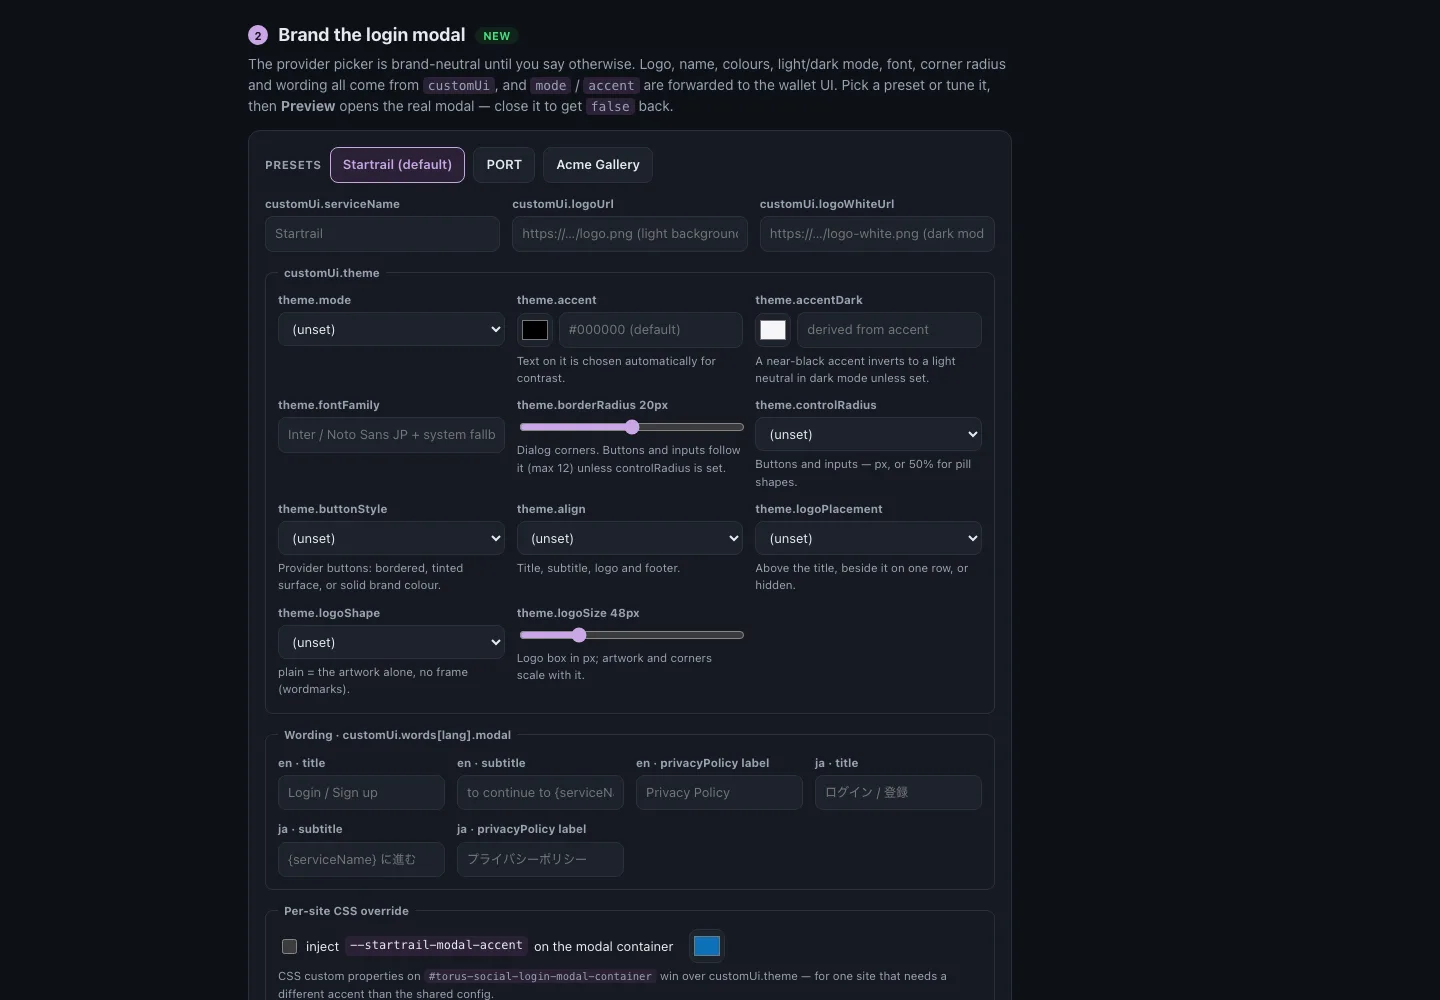Select the Startrail (default) preset
Viewport: 1440px width, 1000px height.
(397, 165)
